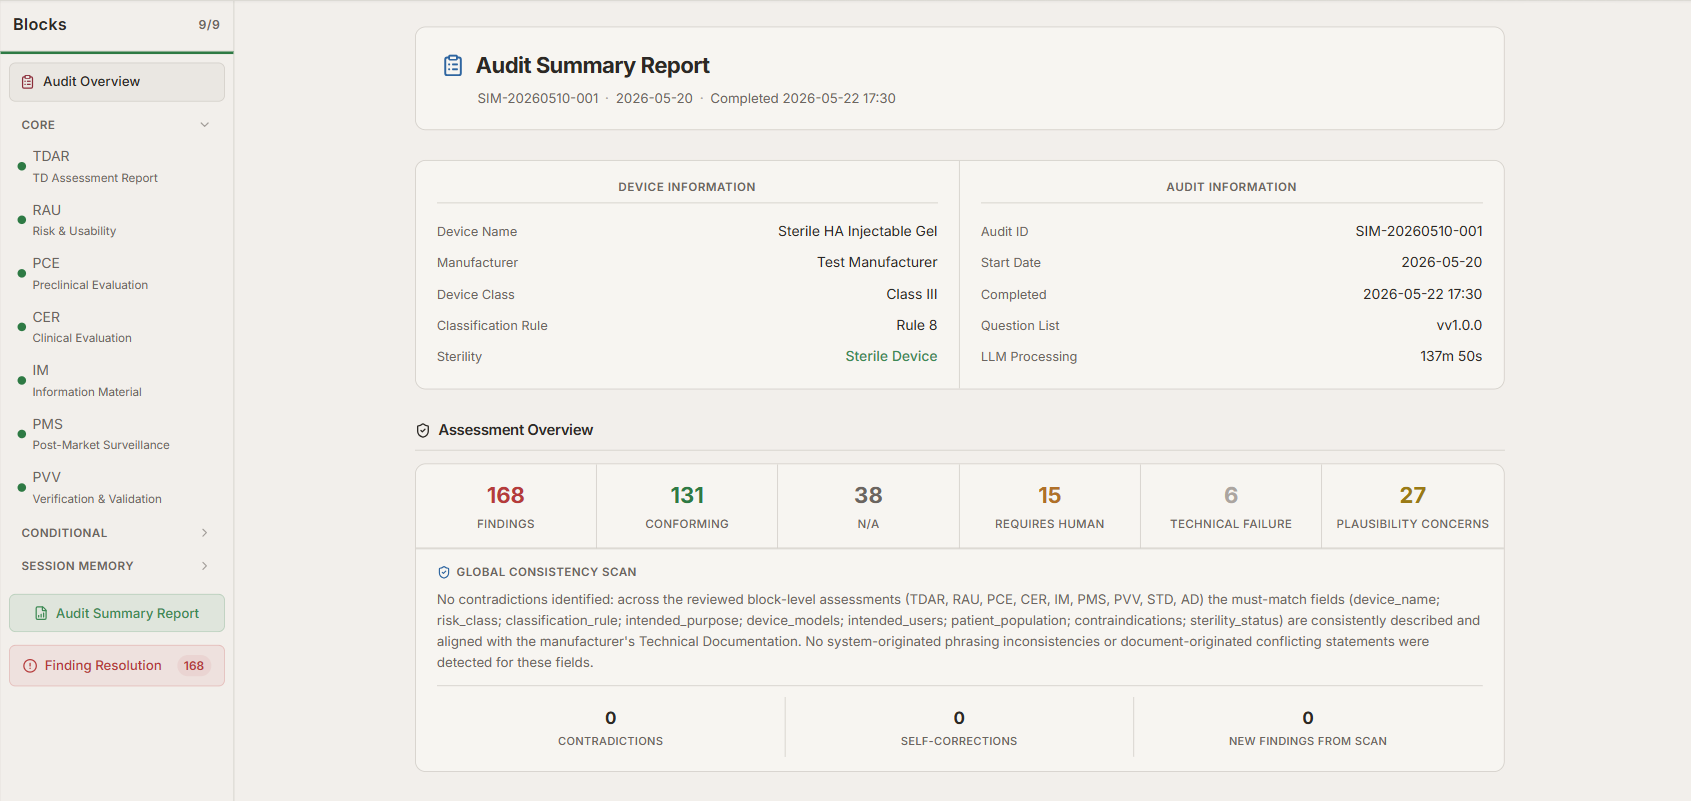This screenshot has width=1691, height=801.
Task: Expand the CONDITIONAL section chevron
Action: [x=205, y=533]
